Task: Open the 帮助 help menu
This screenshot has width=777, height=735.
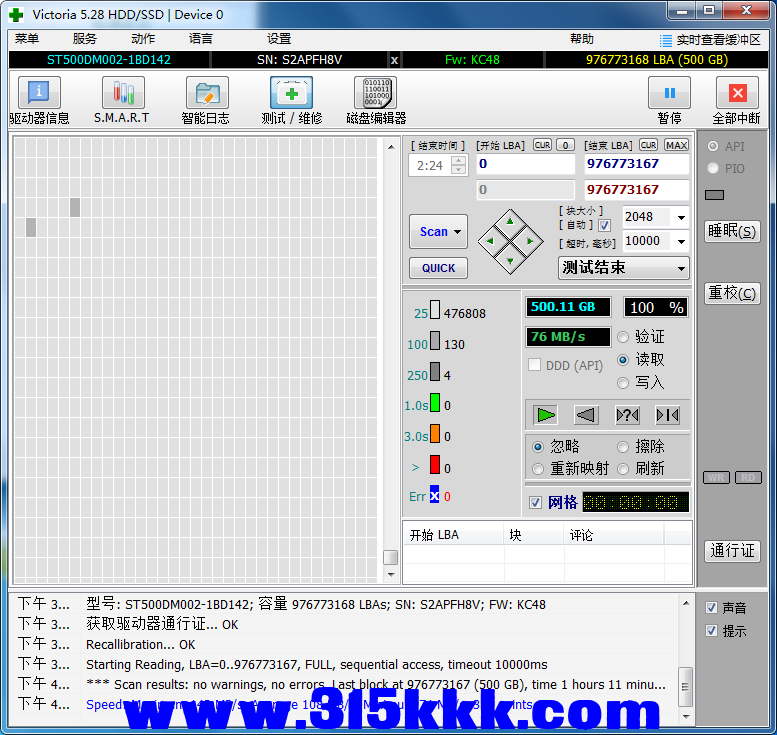Action: pyautogui.click(x=582, y=39)
